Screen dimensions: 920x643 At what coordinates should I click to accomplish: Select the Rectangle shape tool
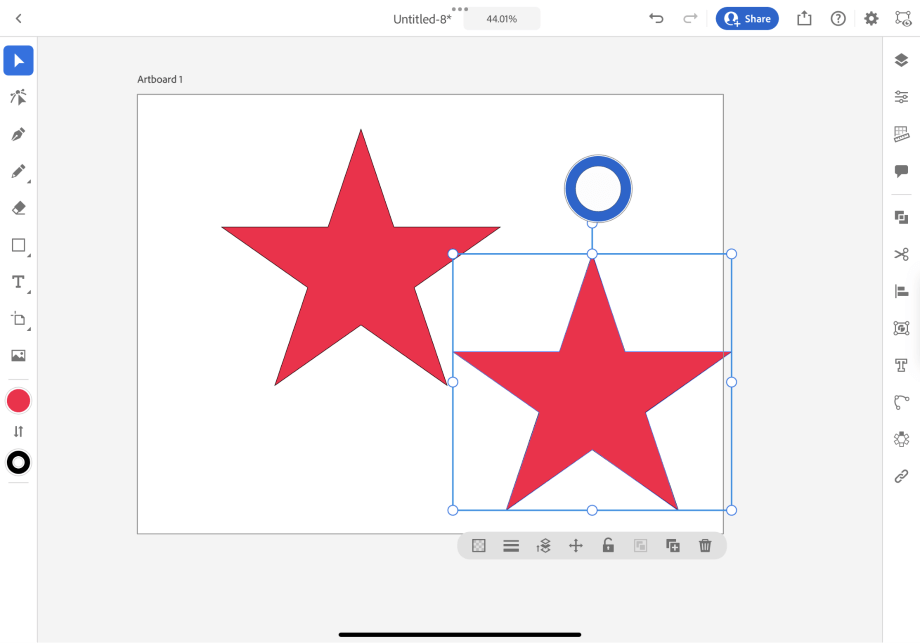tap(18, 245)
